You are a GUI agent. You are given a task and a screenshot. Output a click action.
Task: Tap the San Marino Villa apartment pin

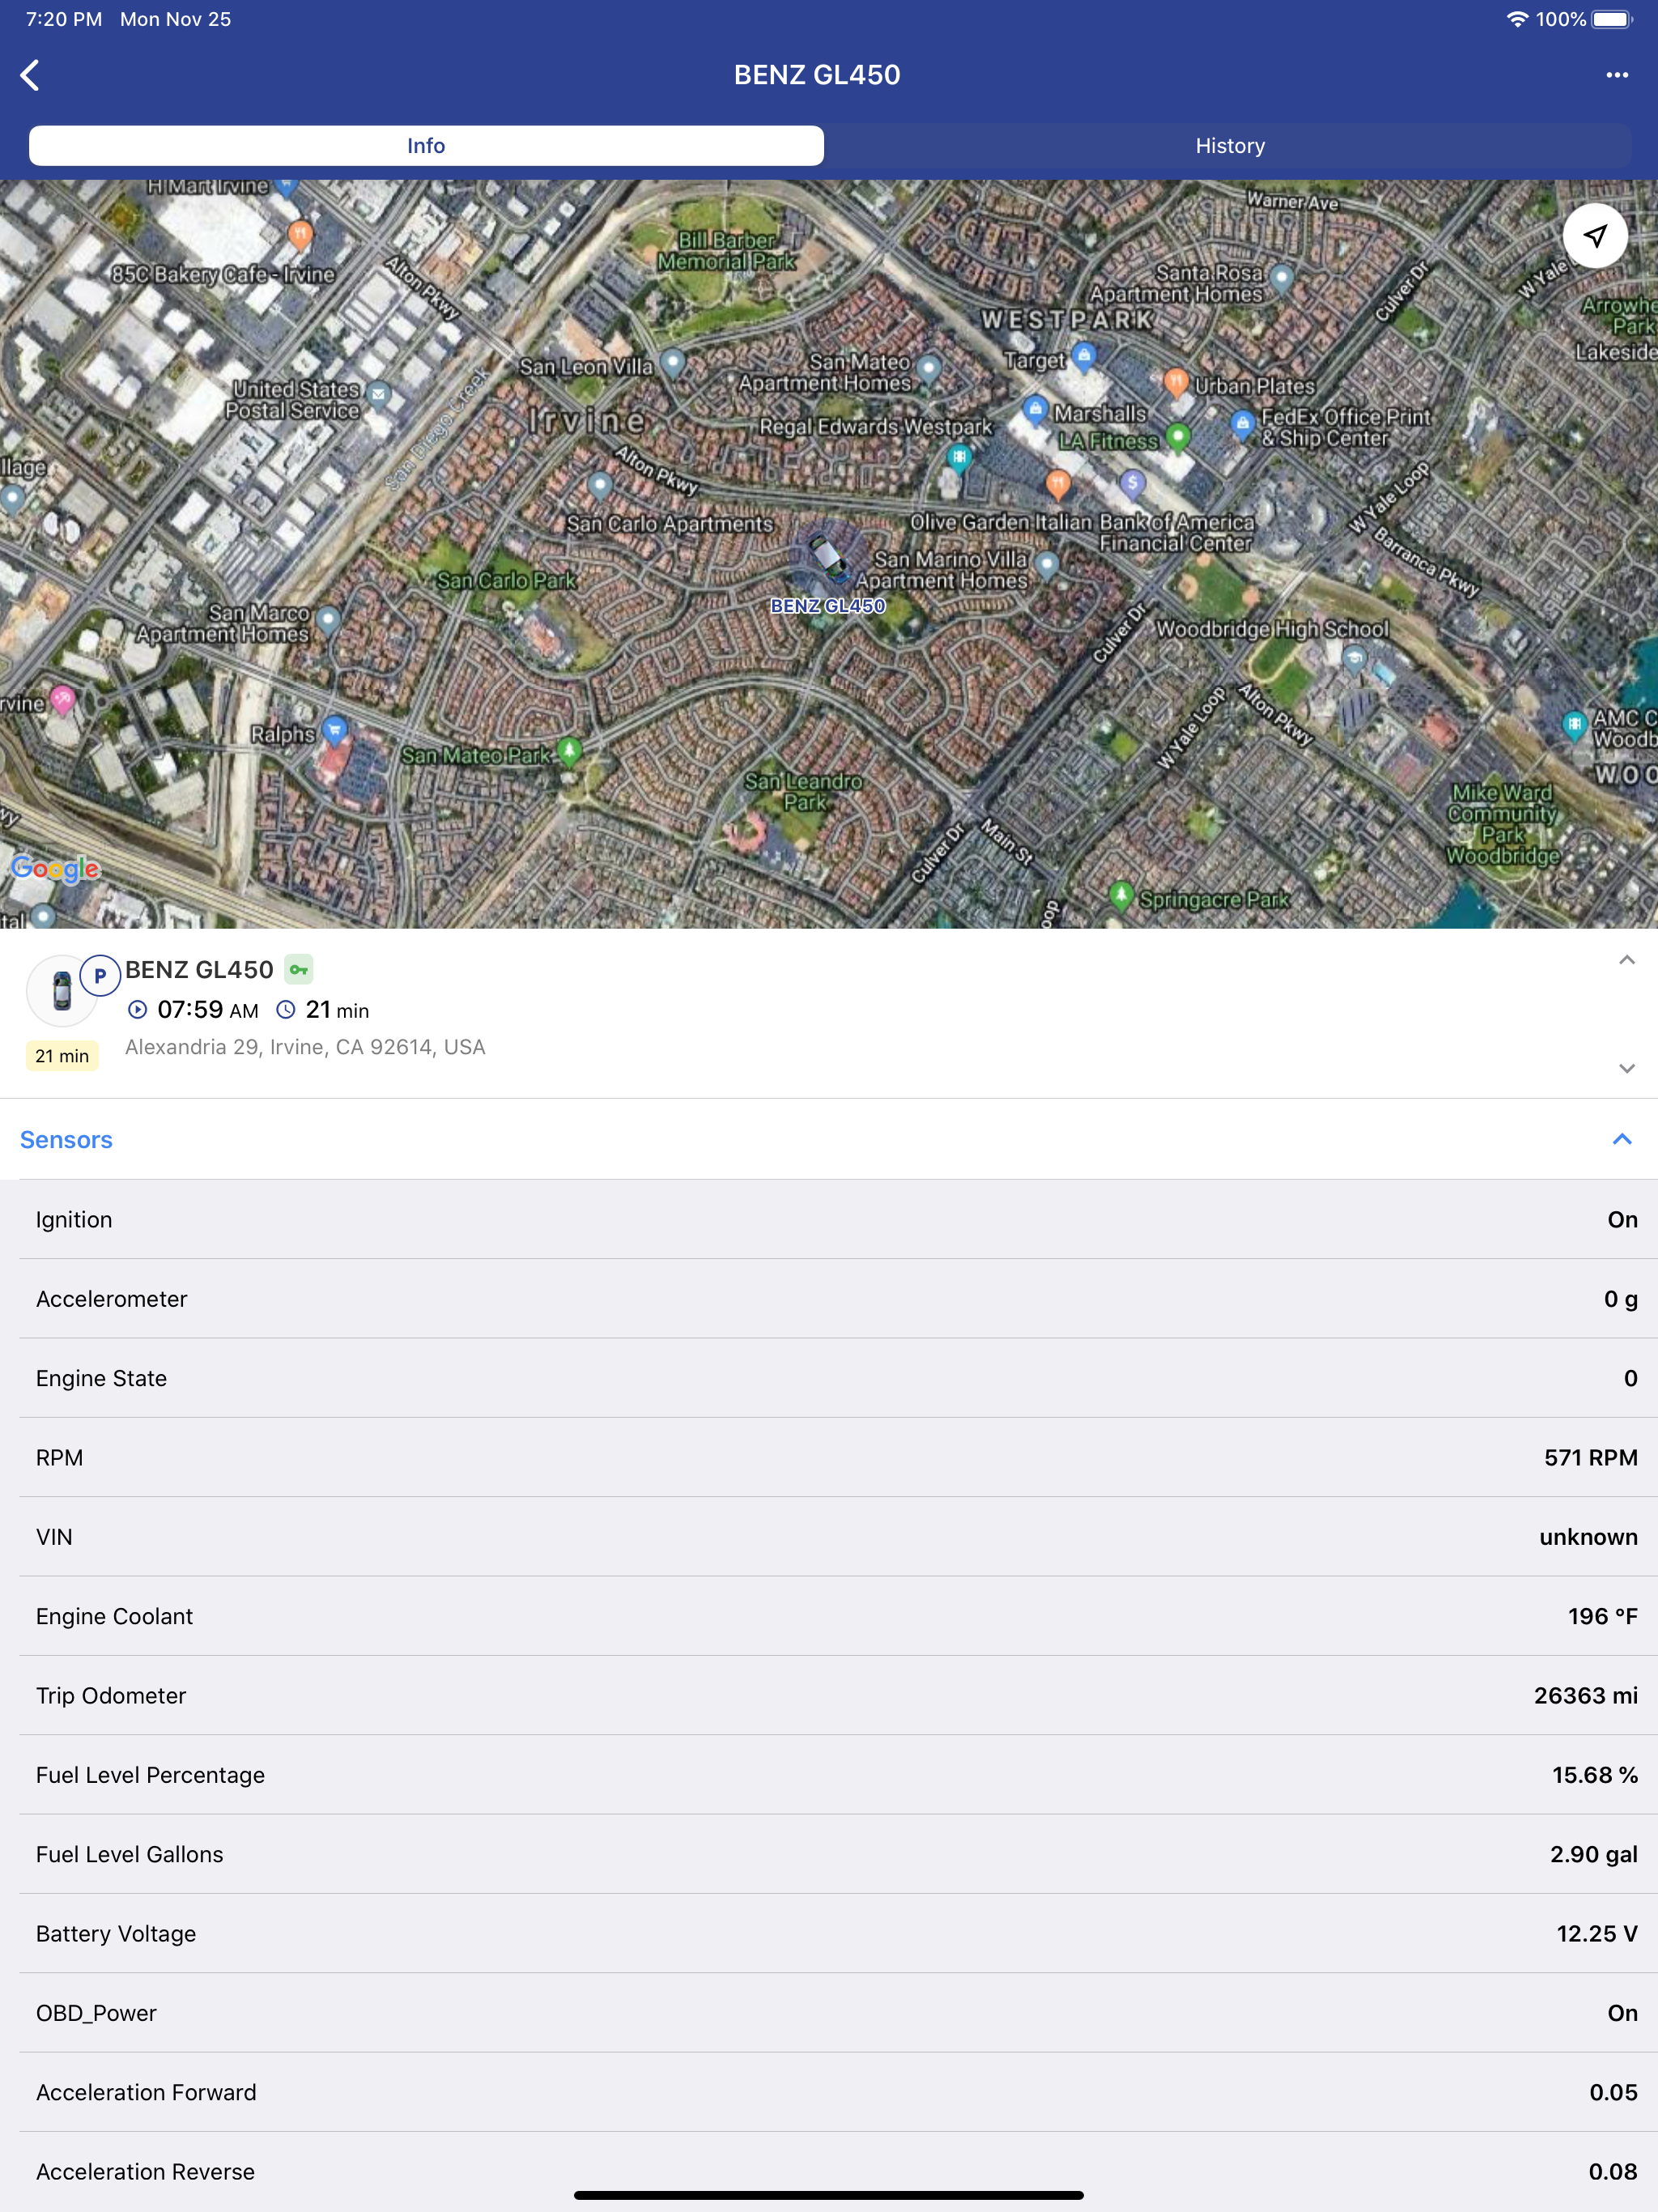[x=1046, y=565]
